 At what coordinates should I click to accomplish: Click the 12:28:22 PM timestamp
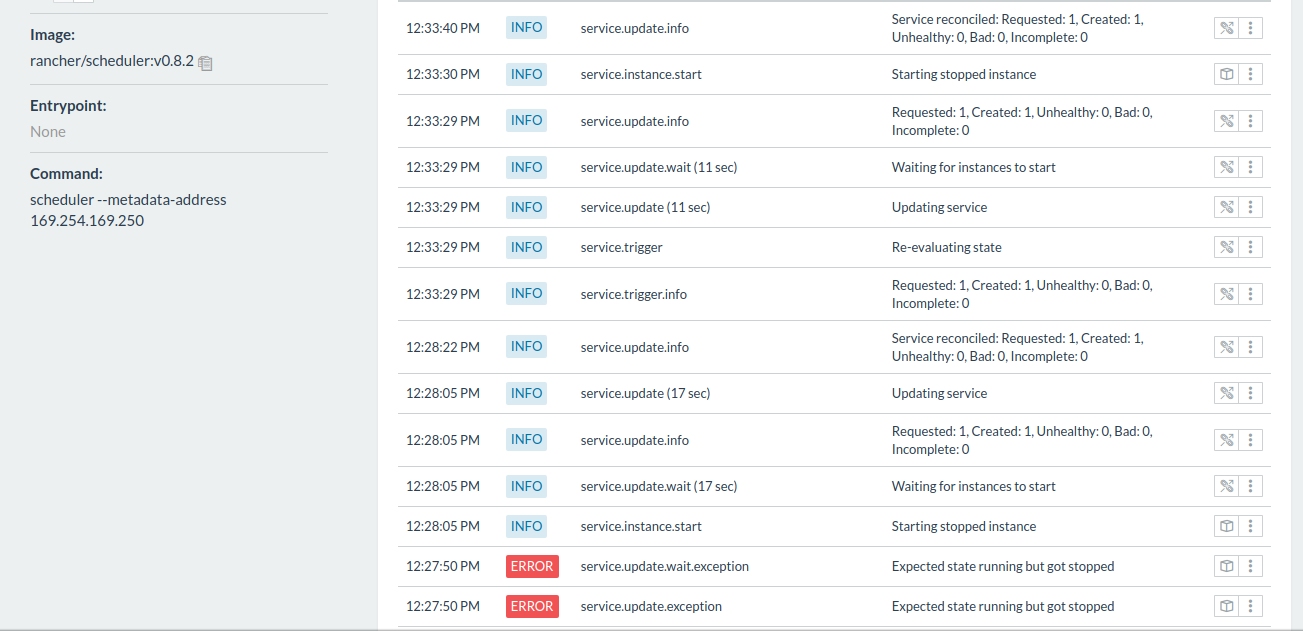click(x=443, y=347)
